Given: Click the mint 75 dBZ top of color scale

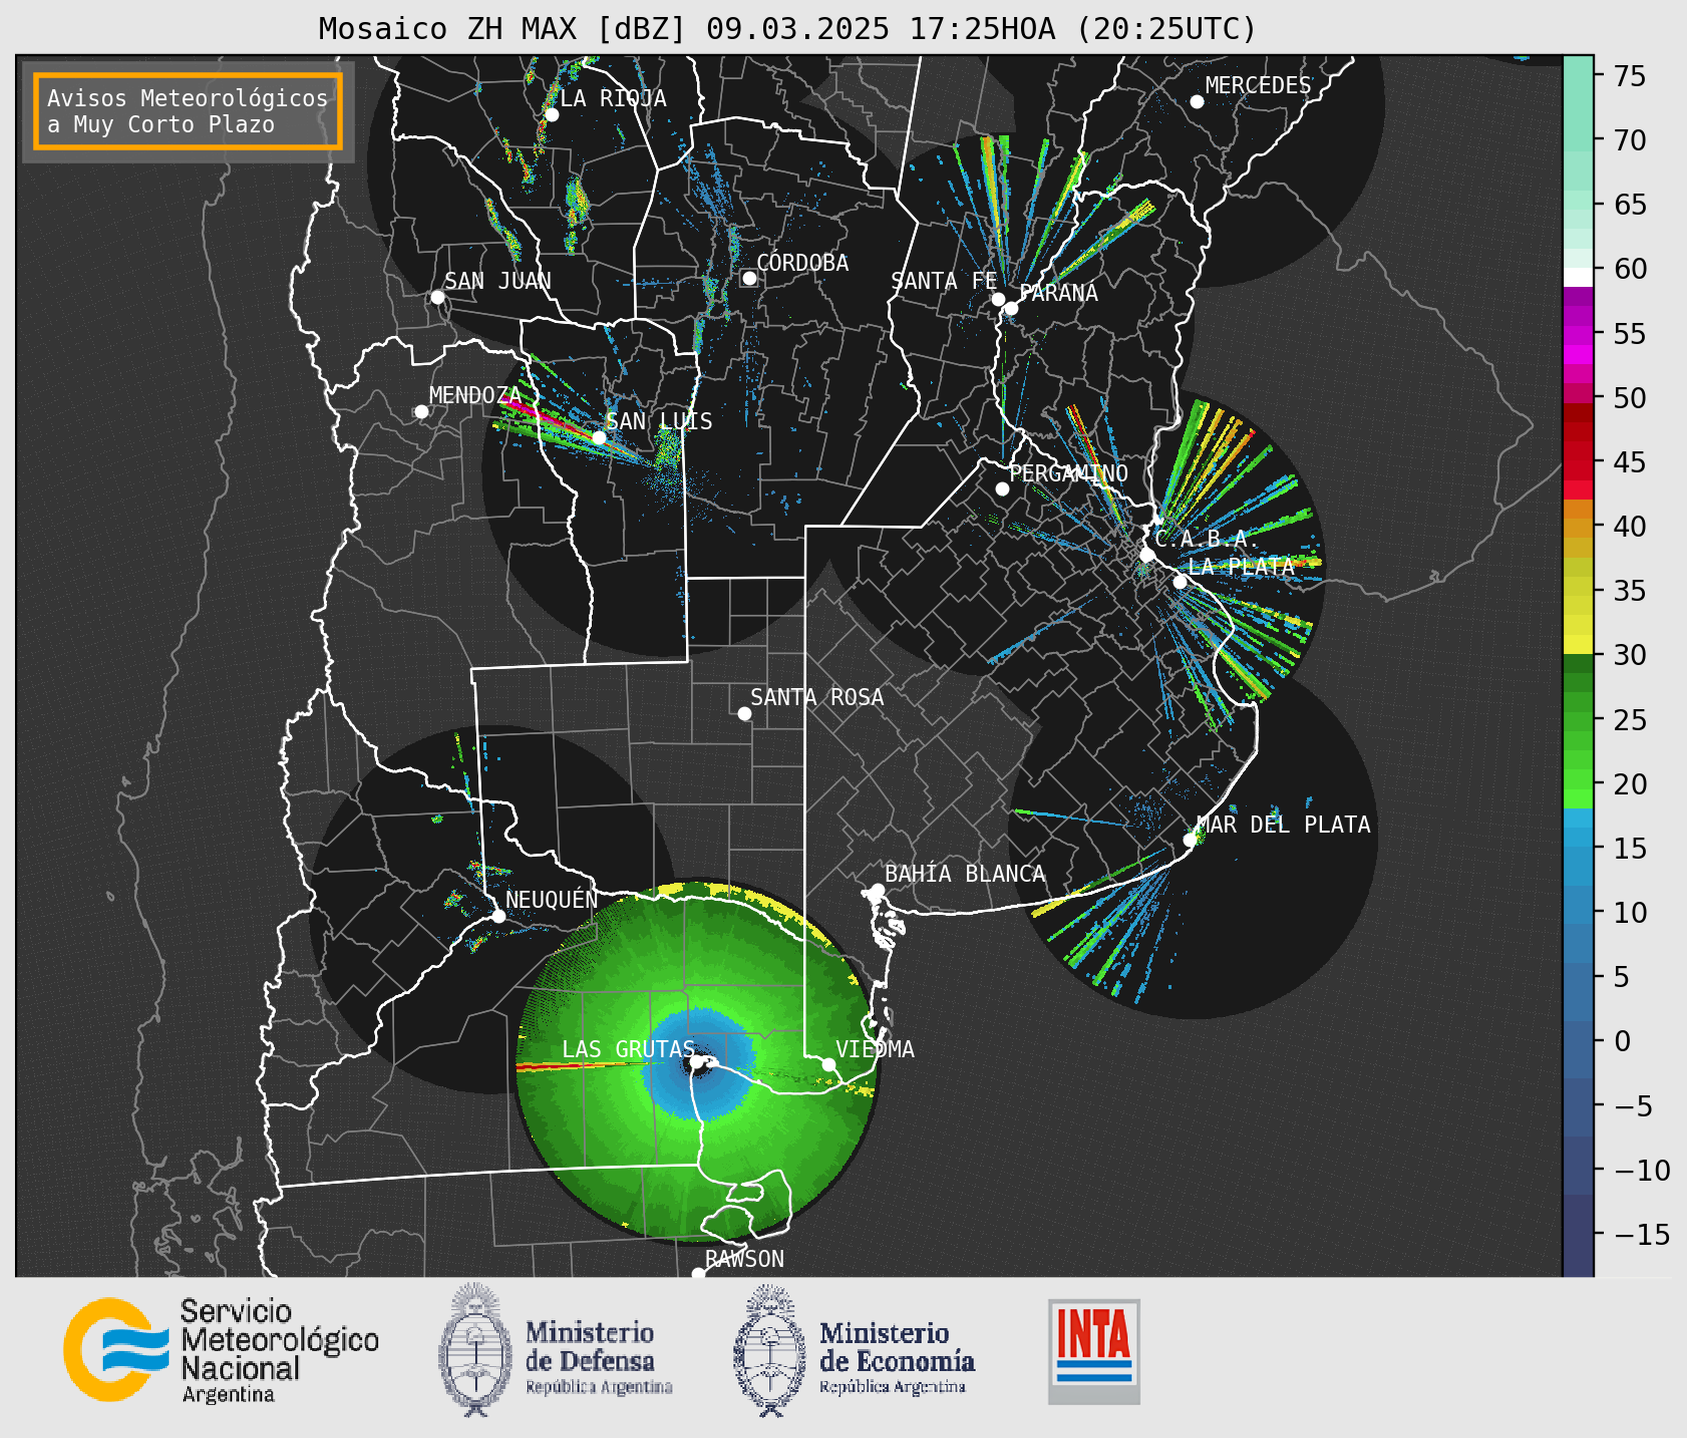Looking at the screenshot, I should [x=1578, y=75].
